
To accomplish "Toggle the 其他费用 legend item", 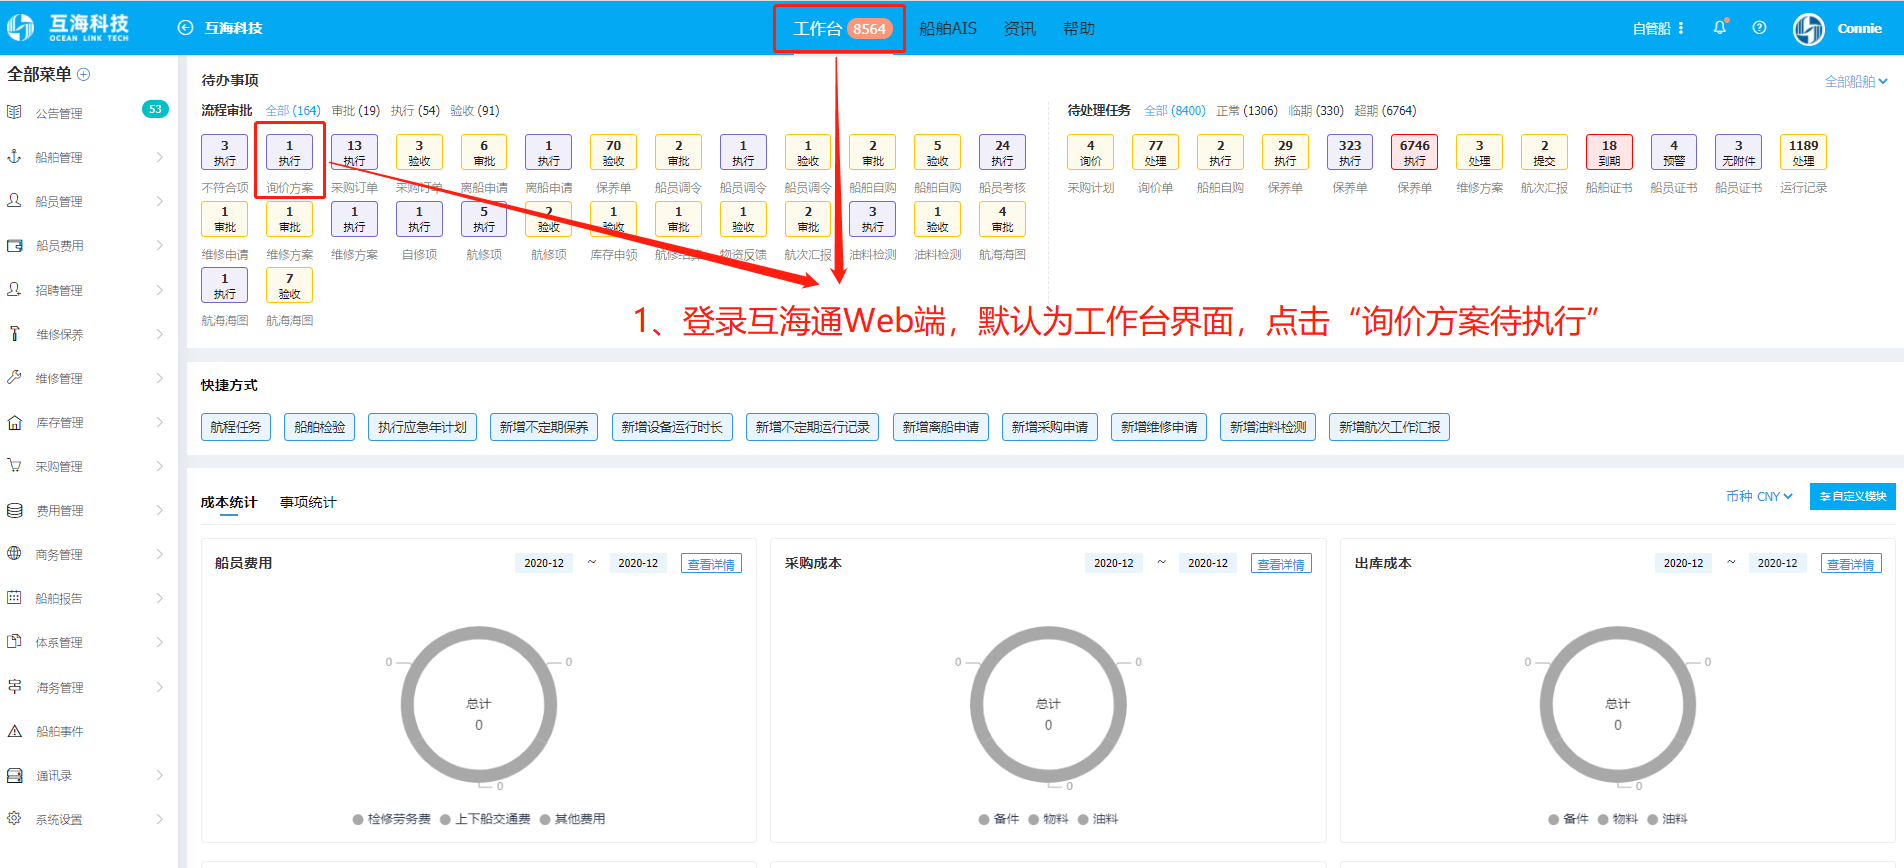I will click(x=572, y=819).
